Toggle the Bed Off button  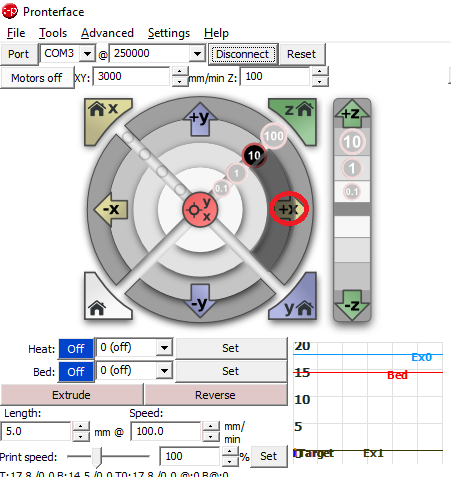click(x=76, y=372)
